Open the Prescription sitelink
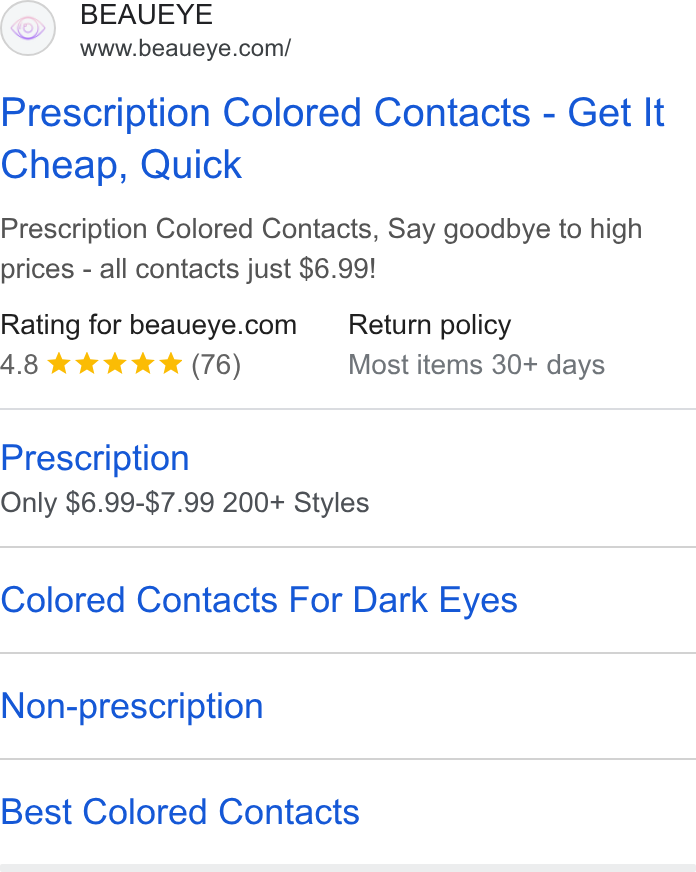 point(95,458)
